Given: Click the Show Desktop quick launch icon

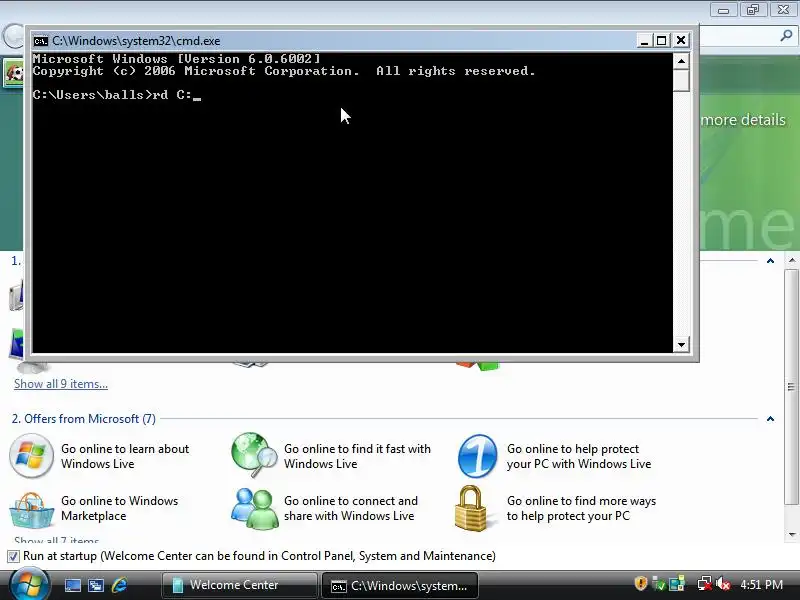Looking at the screenshot, I should click(x=72, y=585).
